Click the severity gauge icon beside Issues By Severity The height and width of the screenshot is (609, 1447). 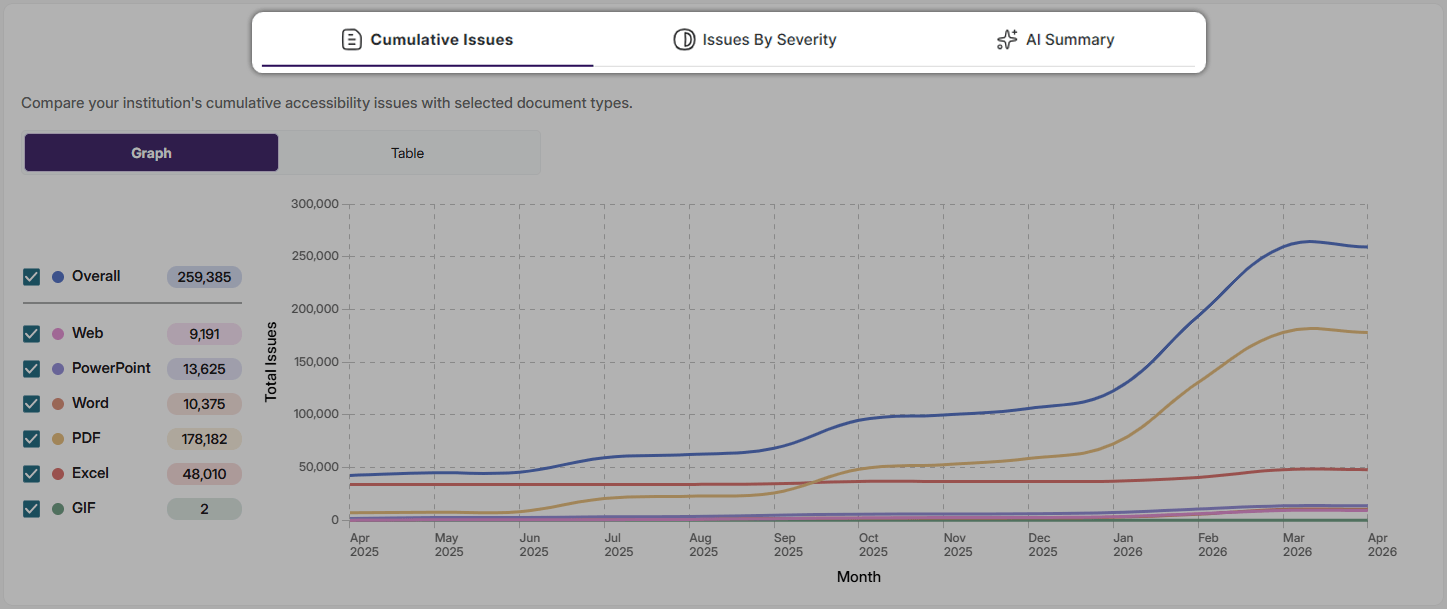click(x=685, y=39)
